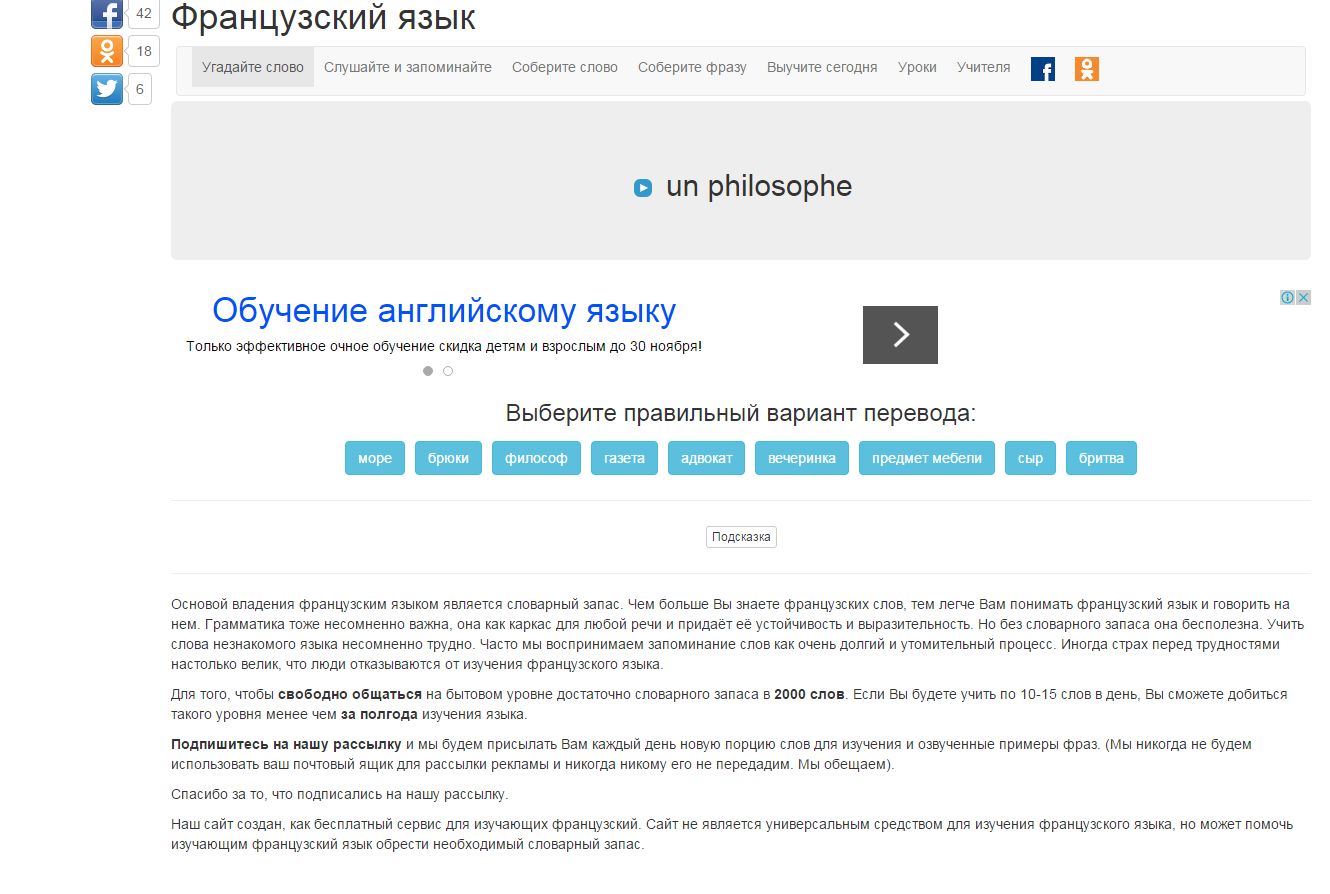This screenshot has width=1330, height=894.
Task: Click the ad's next arrow button
Action: 900,335
